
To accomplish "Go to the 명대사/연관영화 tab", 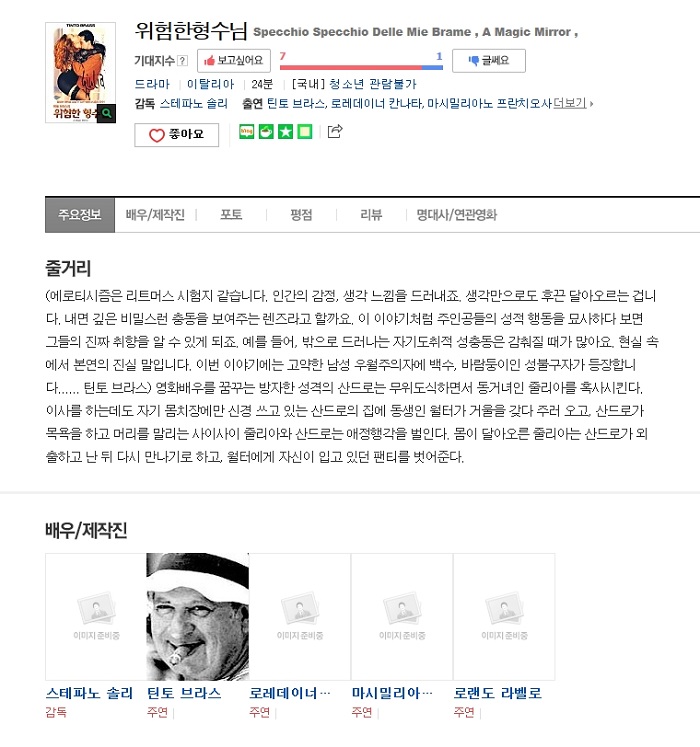I will (x=457, y=215).
